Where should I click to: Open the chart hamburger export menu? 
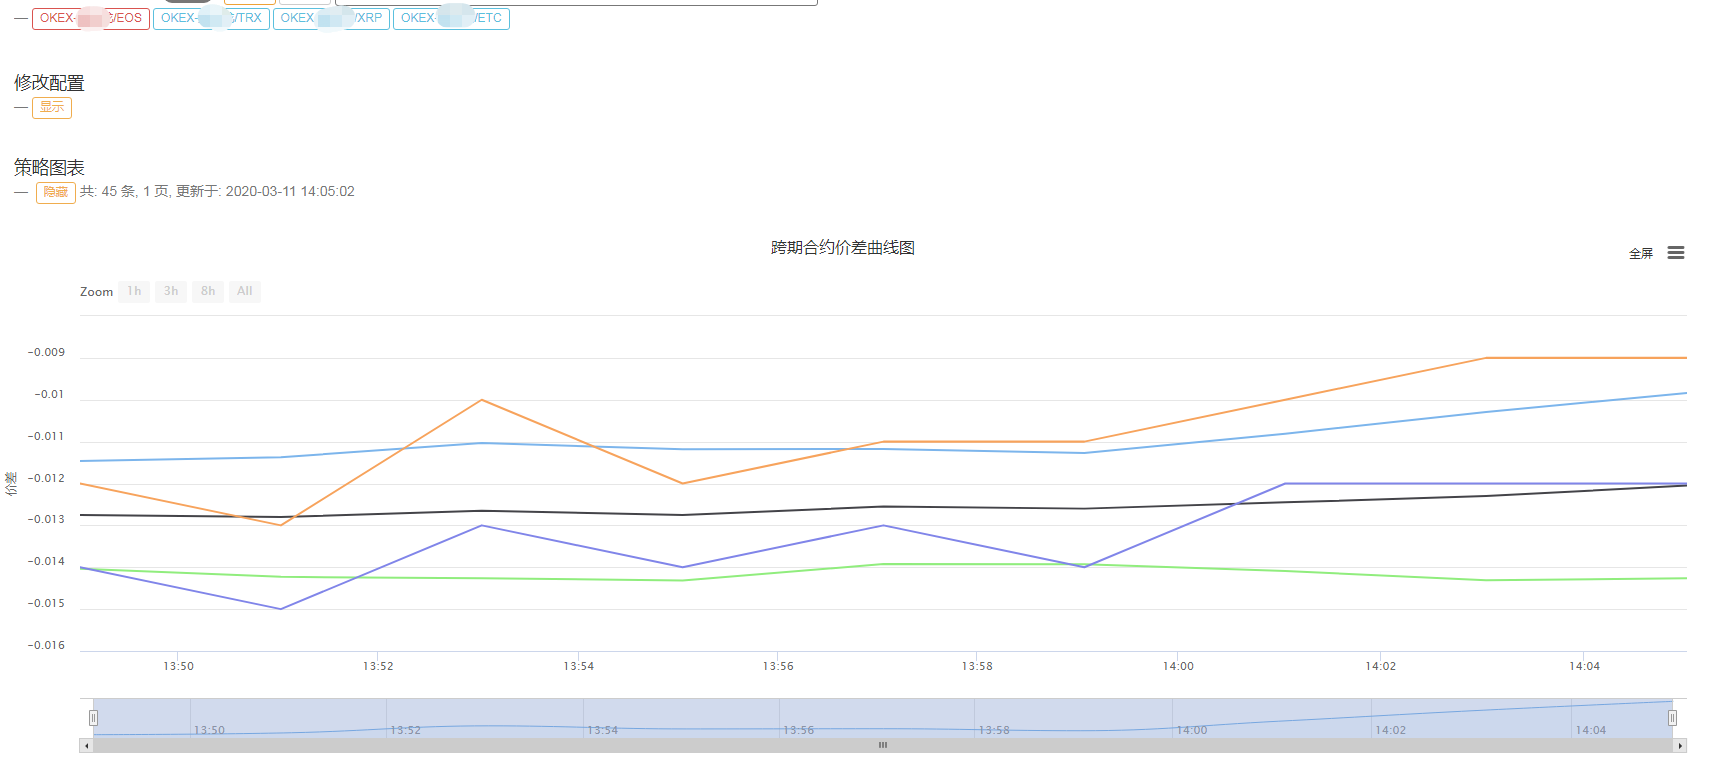point(1676,253)
